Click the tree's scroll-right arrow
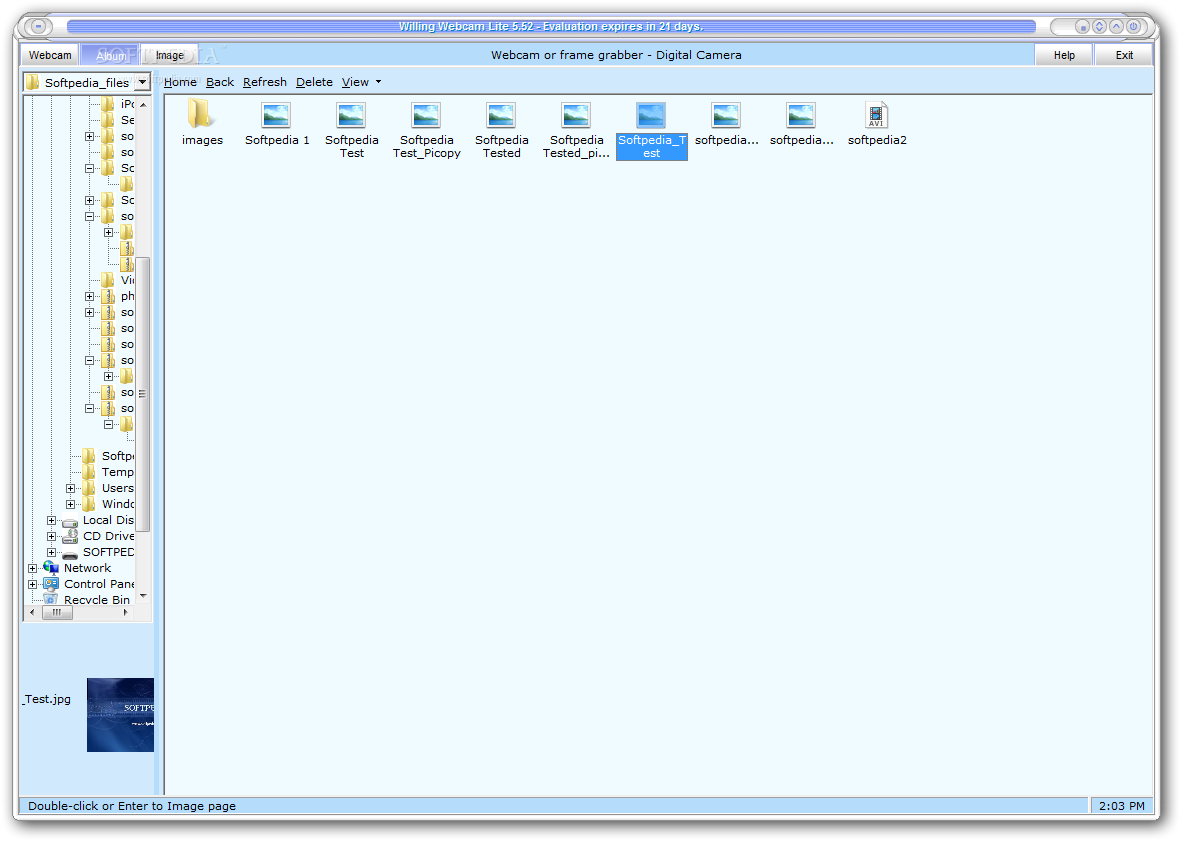The height and width of the screenshot is (841, 1181). click(x=125, y=612)
